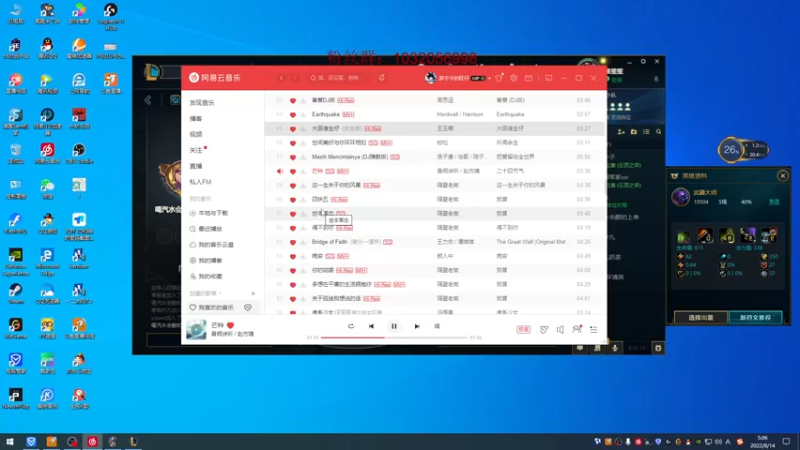Open 播客 in the sidebar
Screen dimensions: 800x450
point(196,118)
